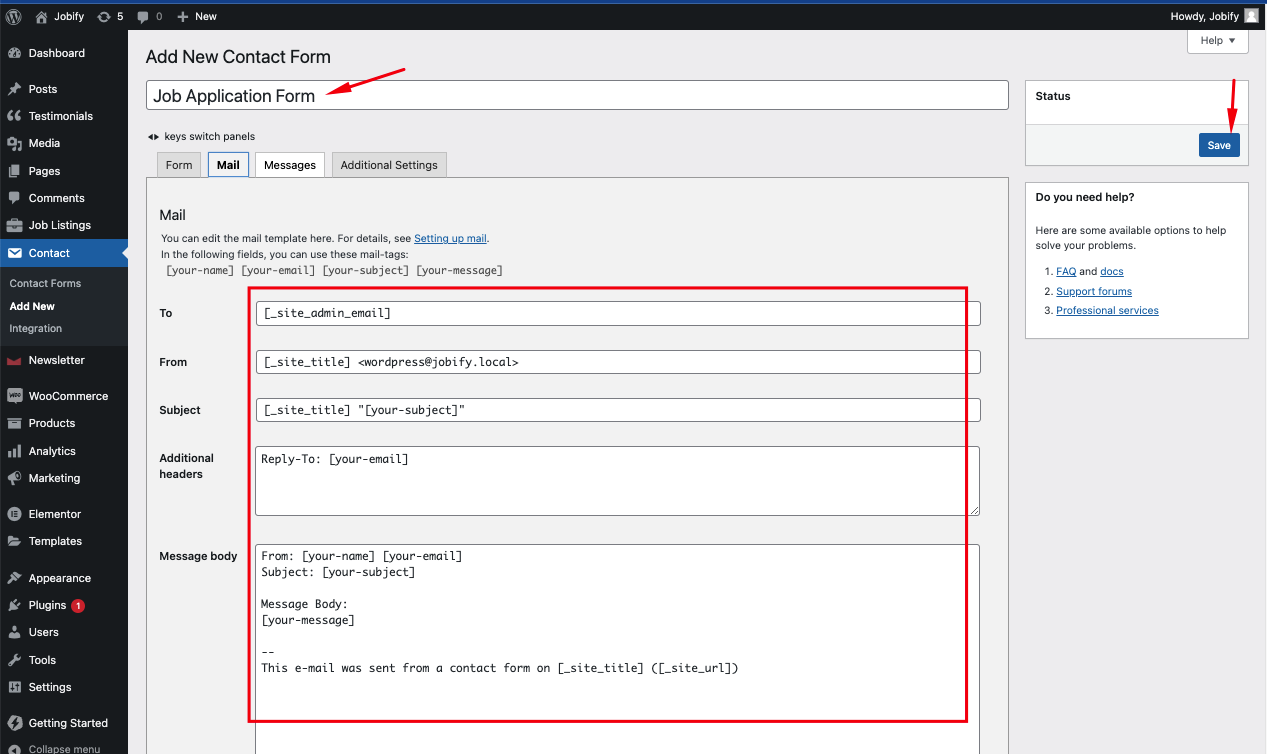Viewport: 1267px width, 754px height.
Task: Click the + New button in the admin bar
Action: tap(196, 16)
